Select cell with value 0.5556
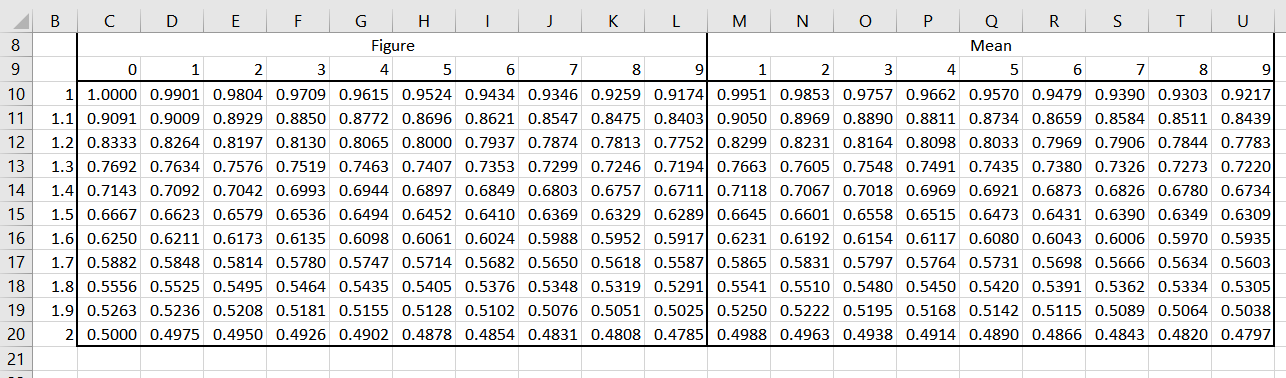This screenshot has height=378, width=1286. coord(108,287)
